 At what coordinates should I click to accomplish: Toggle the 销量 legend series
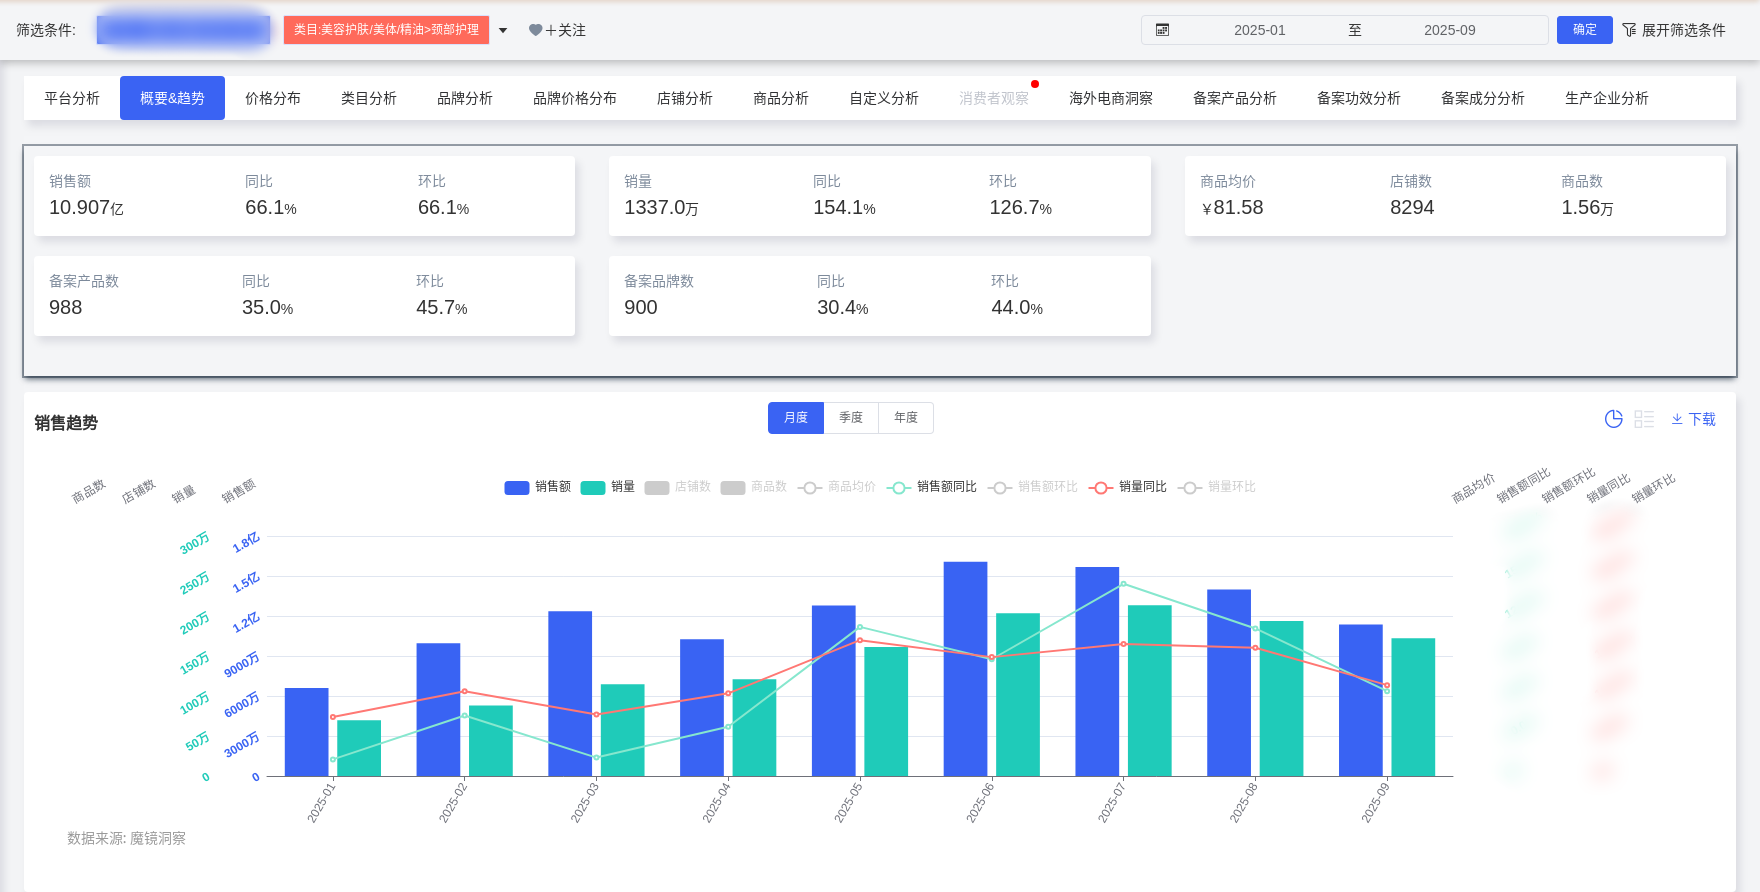coord(608,487)
